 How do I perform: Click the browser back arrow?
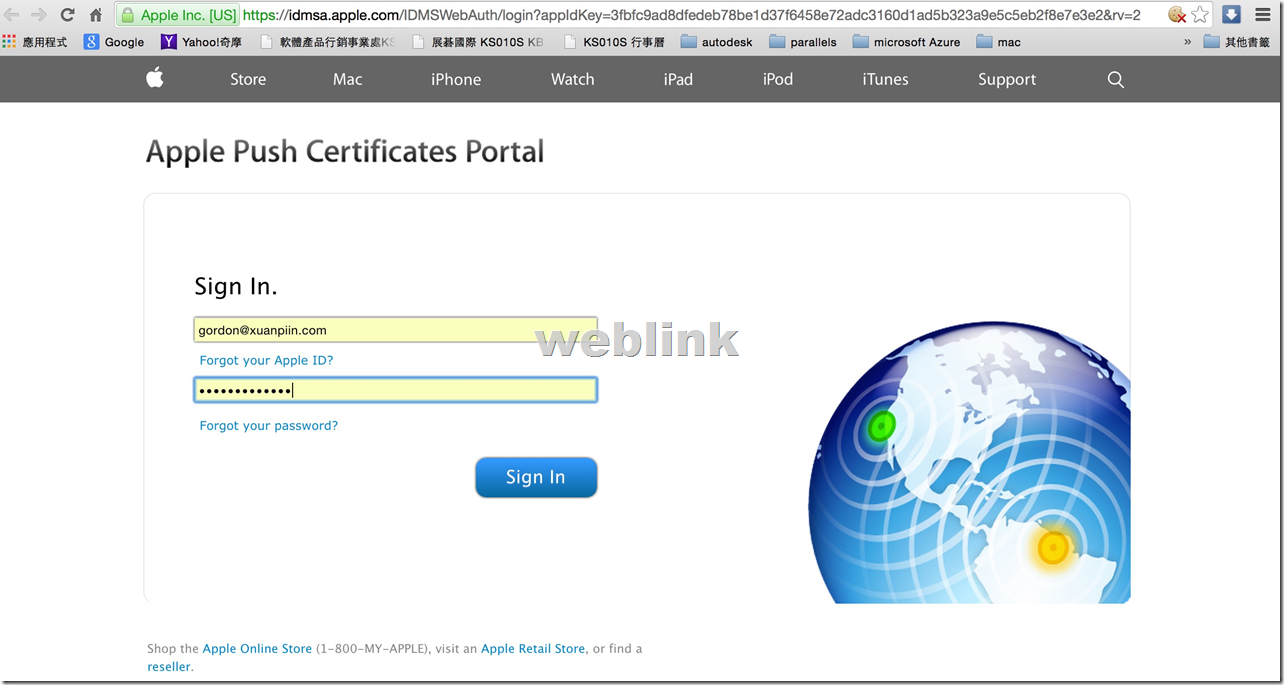coord(11,15)
